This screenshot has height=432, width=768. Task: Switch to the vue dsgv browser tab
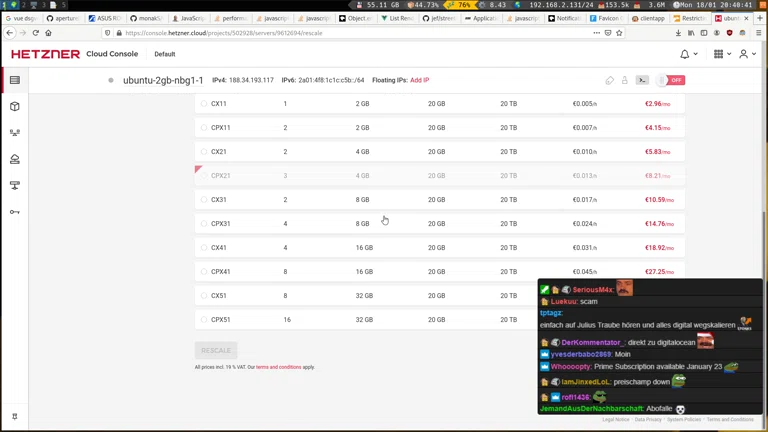tap(22, 18)
